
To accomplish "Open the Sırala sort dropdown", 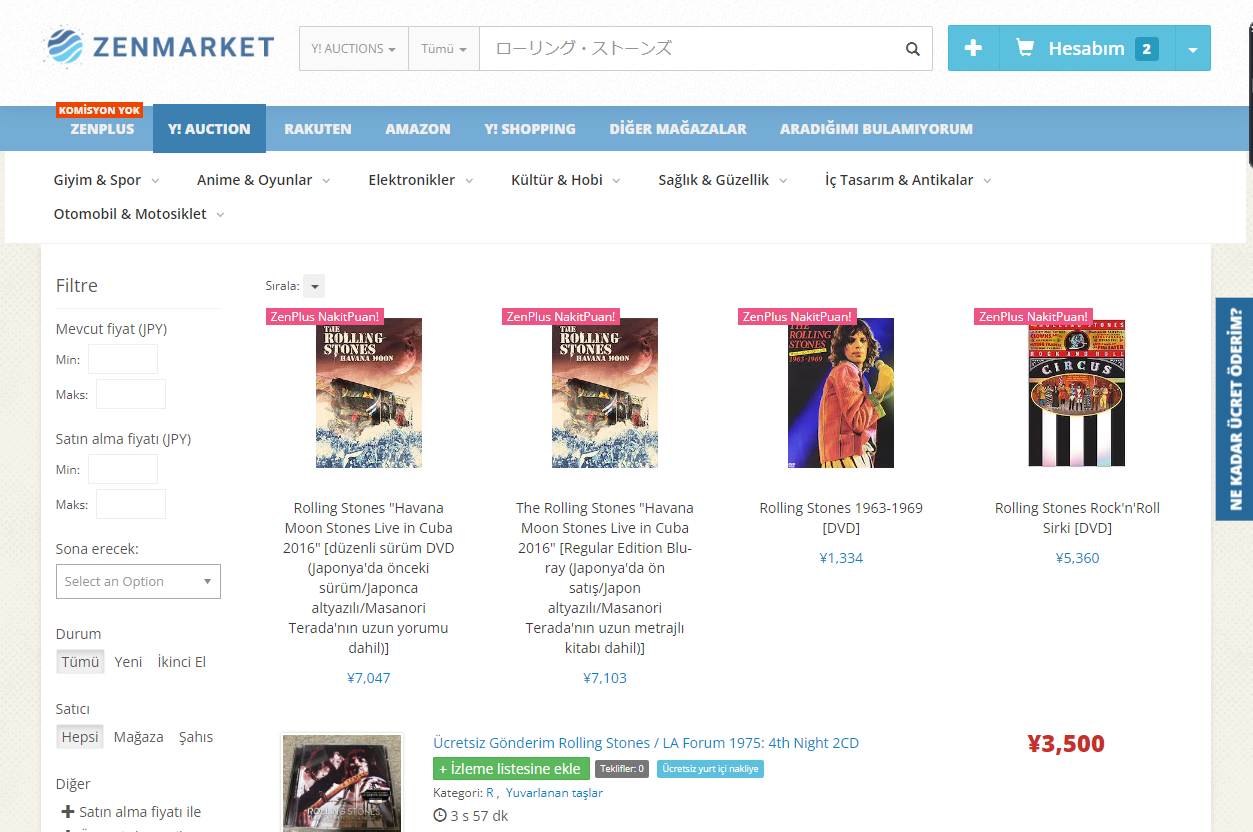I will click(x=314, y=286).
